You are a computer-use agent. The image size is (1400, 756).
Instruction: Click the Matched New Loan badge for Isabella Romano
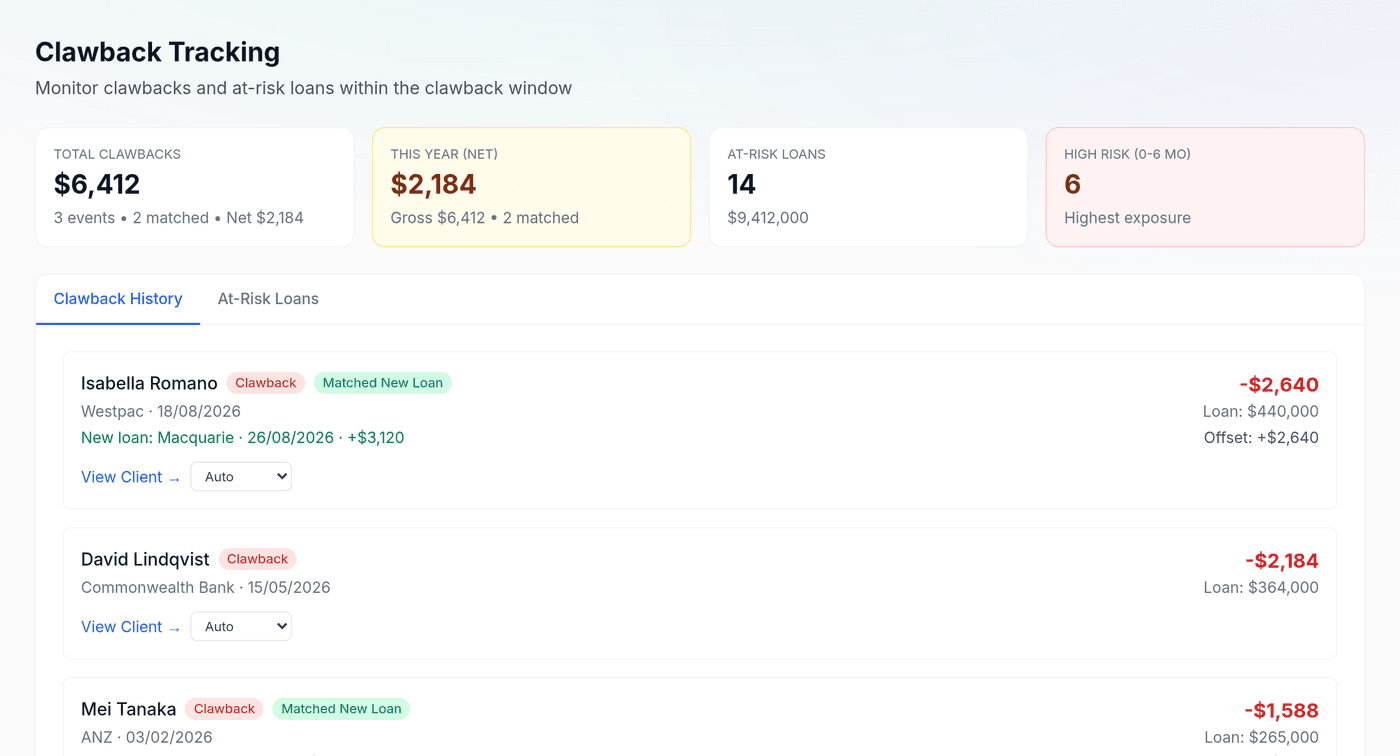tap(383, 383)
